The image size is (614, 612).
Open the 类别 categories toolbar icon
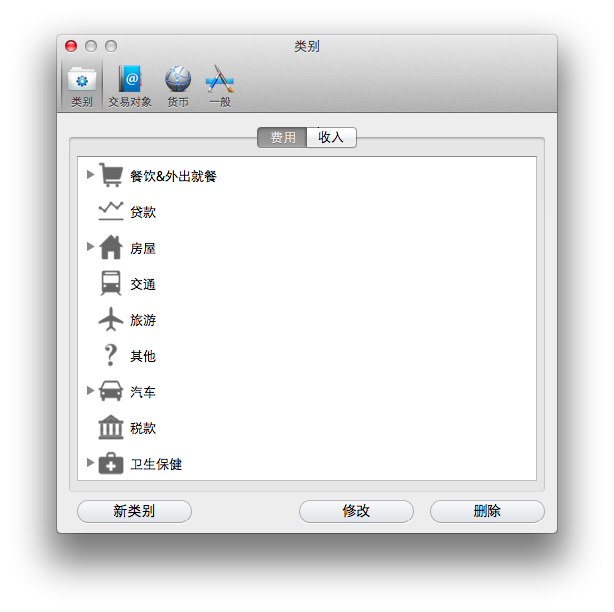(x=82, y=86)
